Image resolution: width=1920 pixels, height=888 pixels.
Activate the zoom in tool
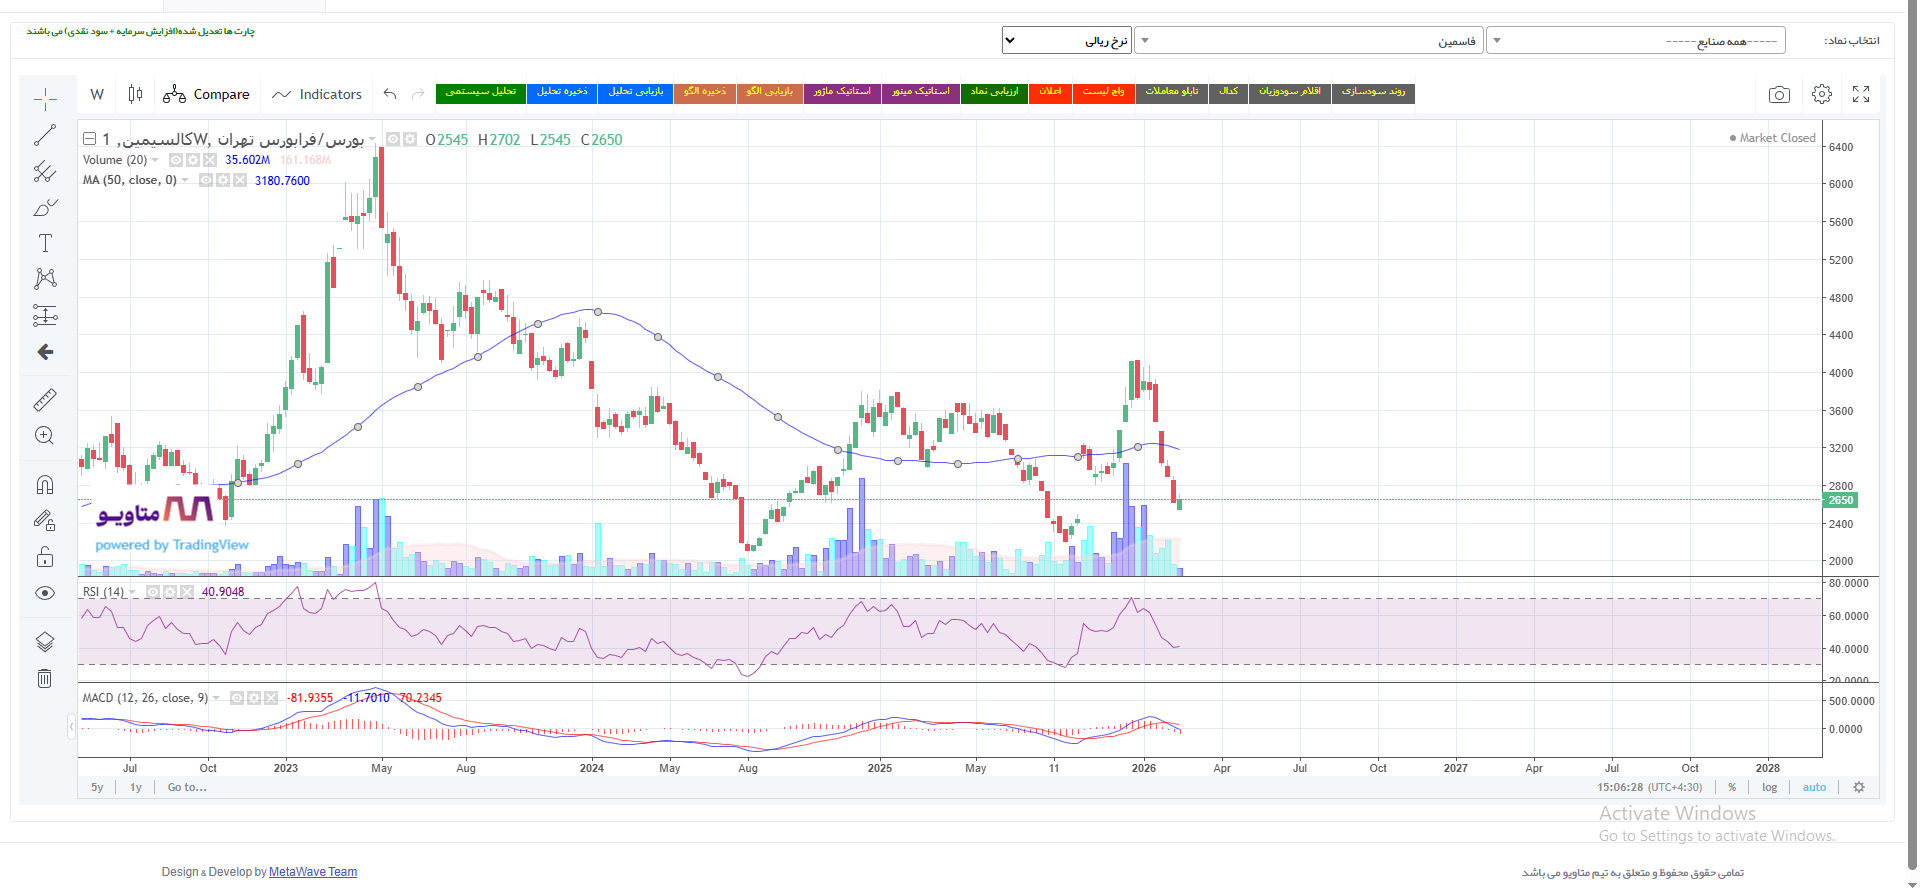pos(45,436)
